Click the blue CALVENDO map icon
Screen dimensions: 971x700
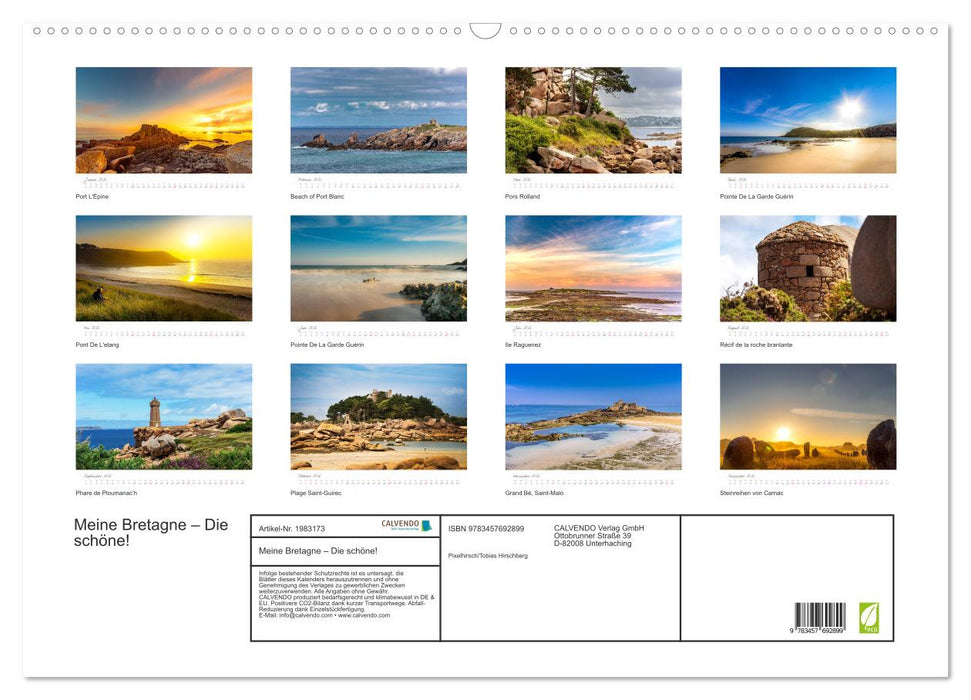click(x=426, y=525)
